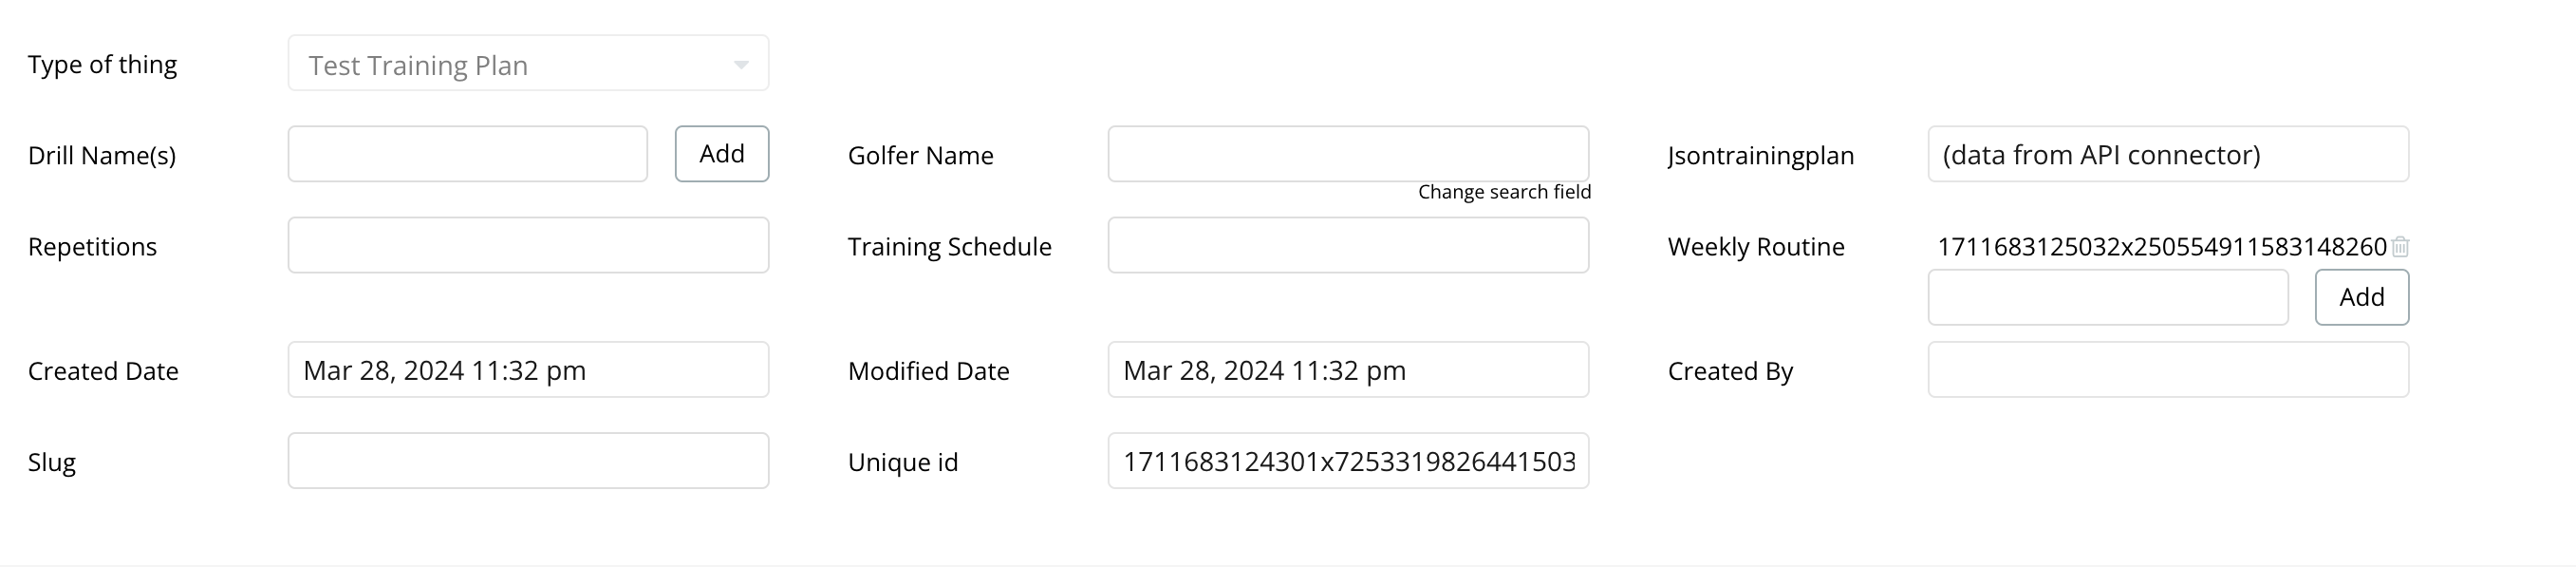Focus the empty Weekly Routine input box
This screenshot has height=585, width=2576.
pos(2108,297)
